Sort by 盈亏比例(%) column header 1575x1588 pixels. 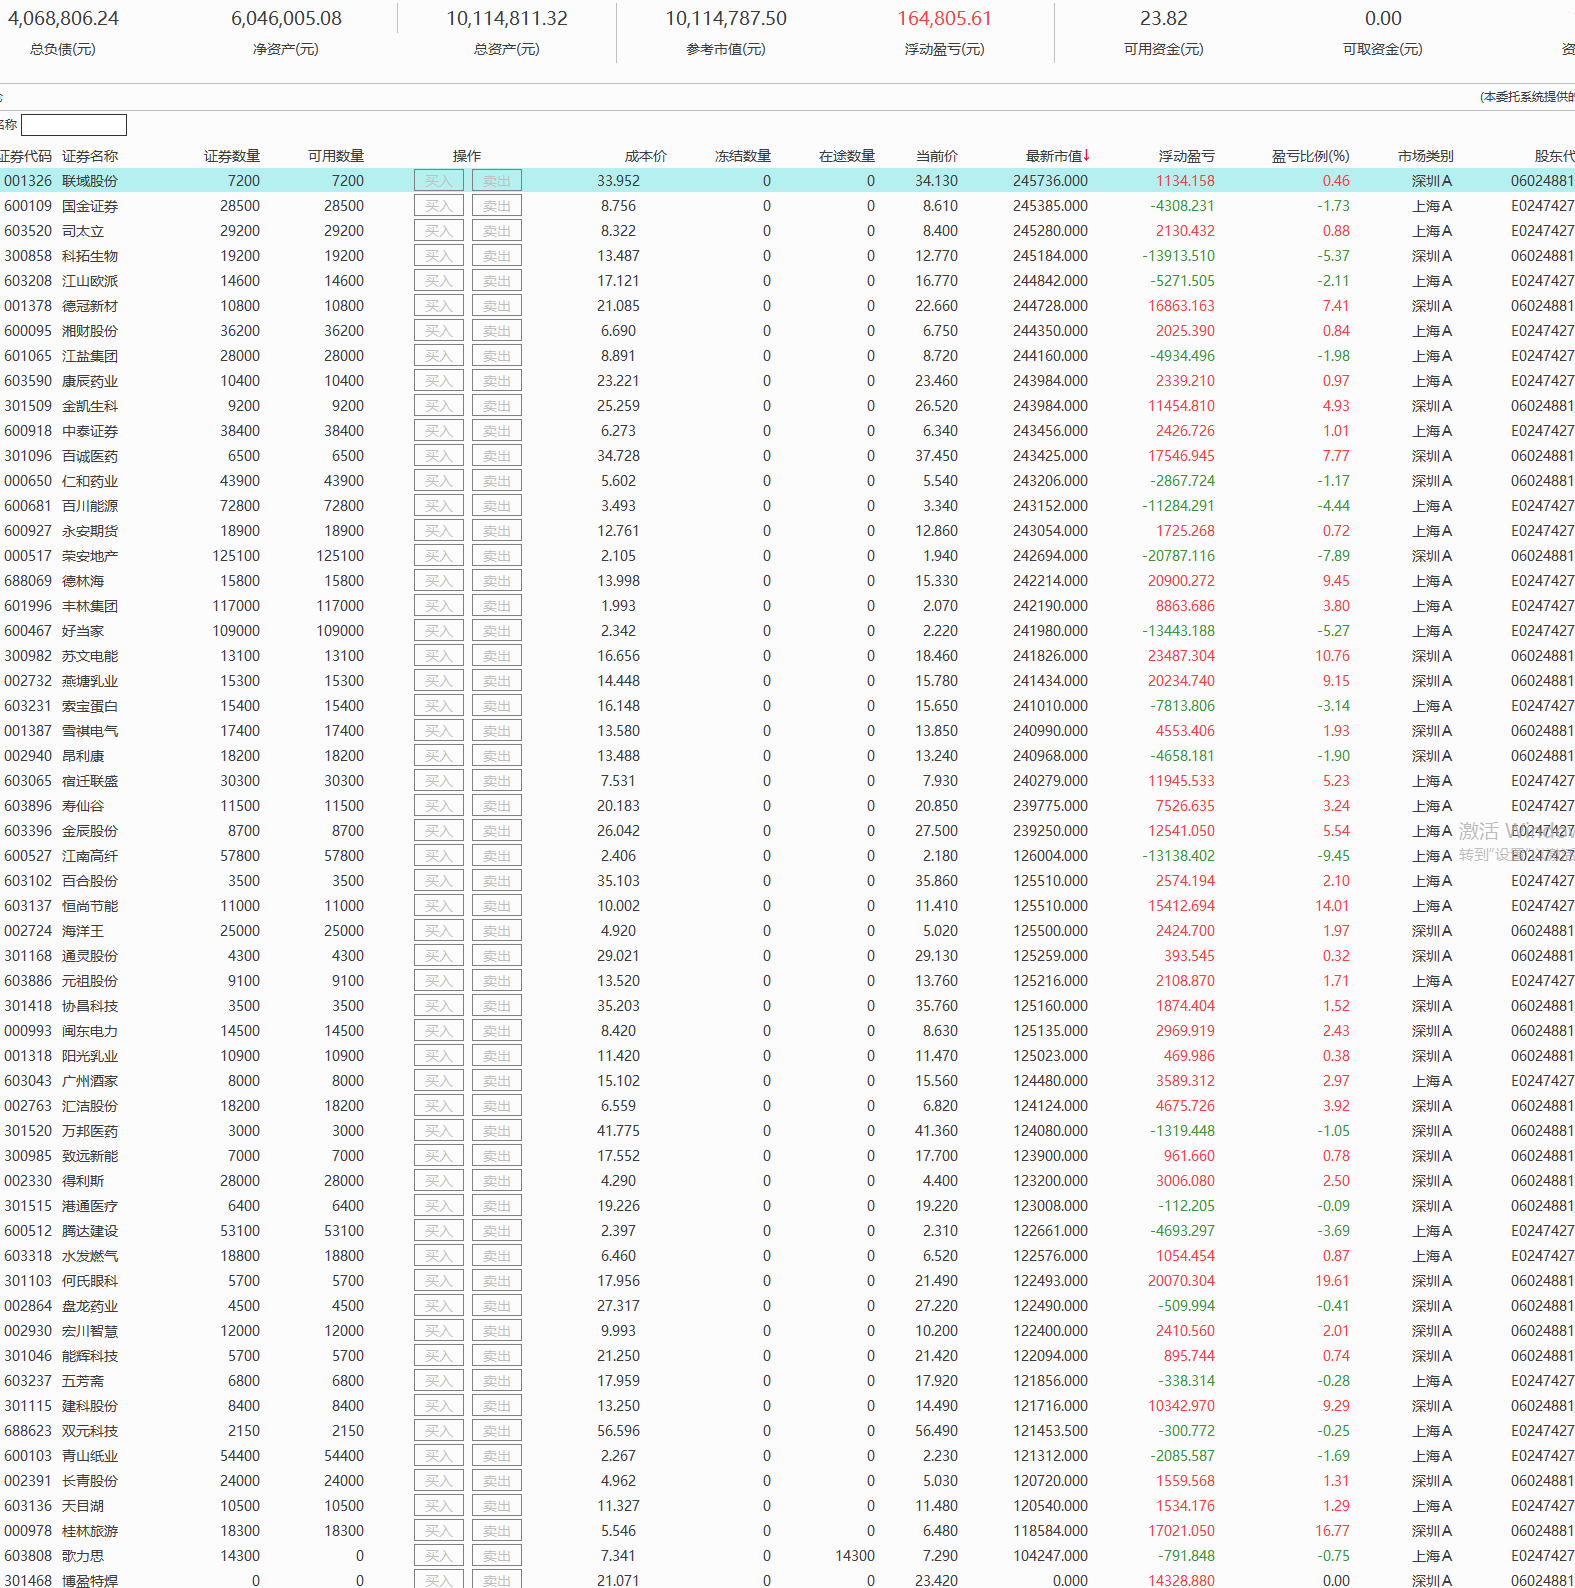(x=1310, y=156)
